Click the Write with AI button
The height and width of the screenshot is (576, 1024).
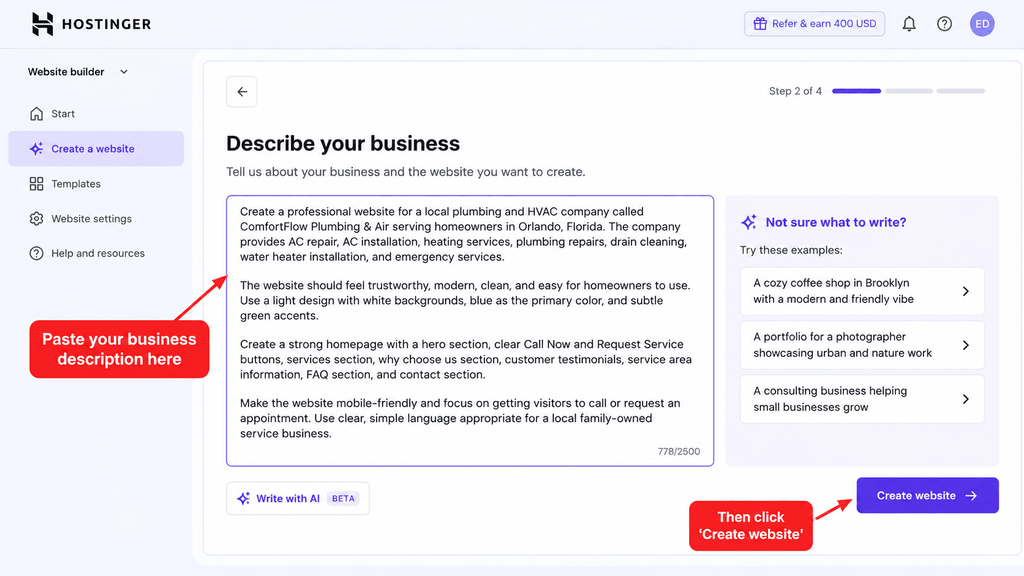298,498
